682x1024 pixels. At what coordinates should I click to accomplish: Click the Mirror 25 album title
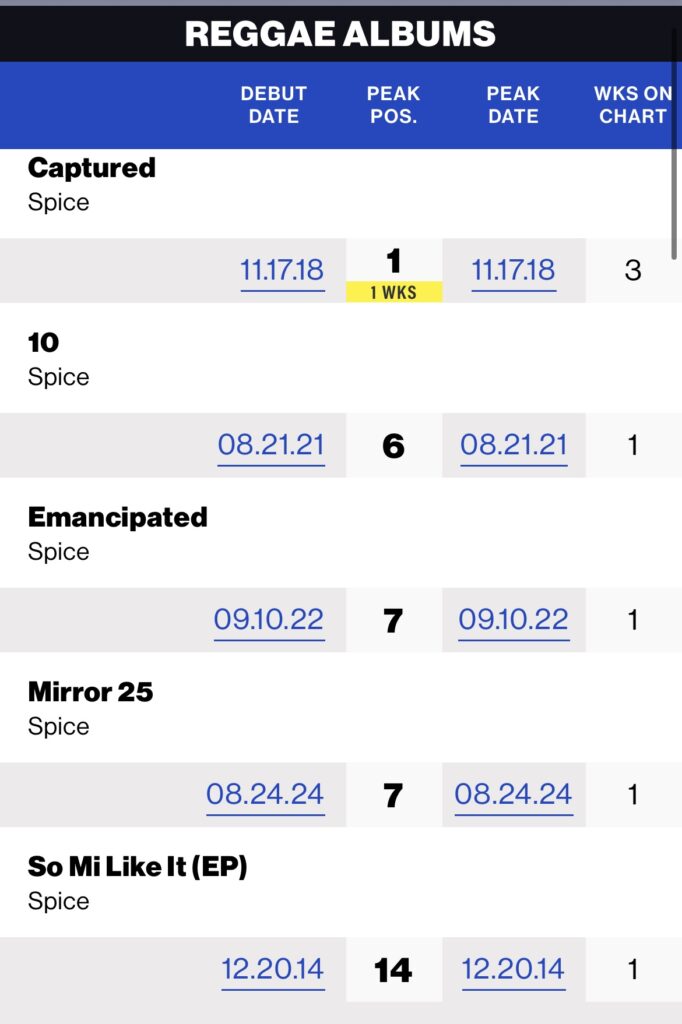(x=90, y=692)
